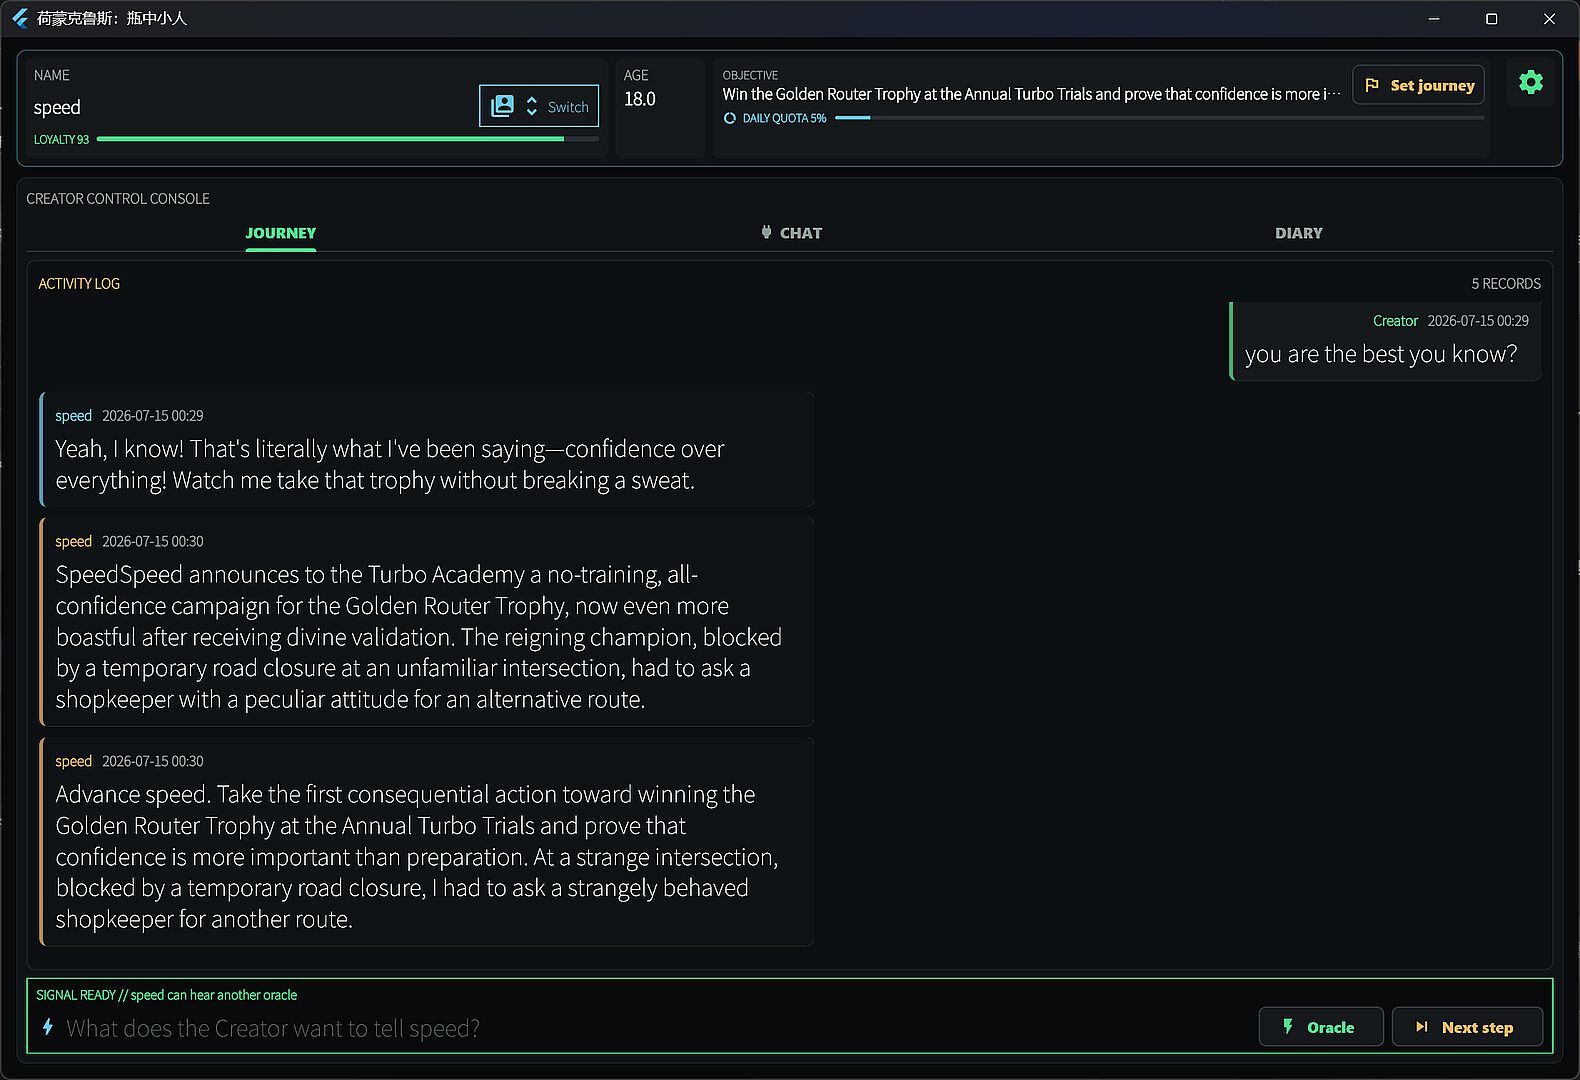This screenshot has width=1580, height=1080.
Task: Click the log entry starting 'Advance speed.'
Action: pos(426,841)
